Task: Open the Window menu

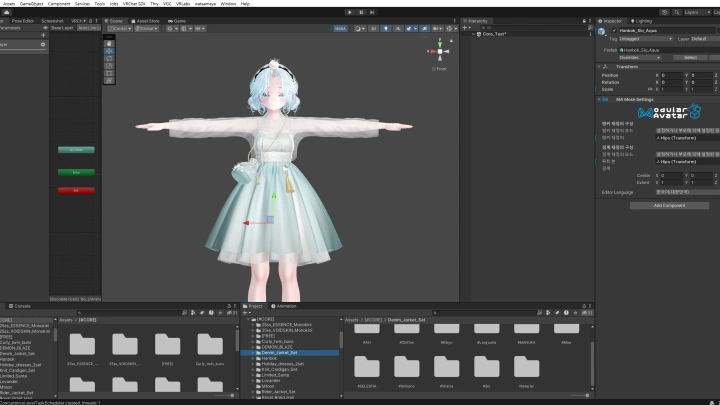Action: click(x=228, y=4)
